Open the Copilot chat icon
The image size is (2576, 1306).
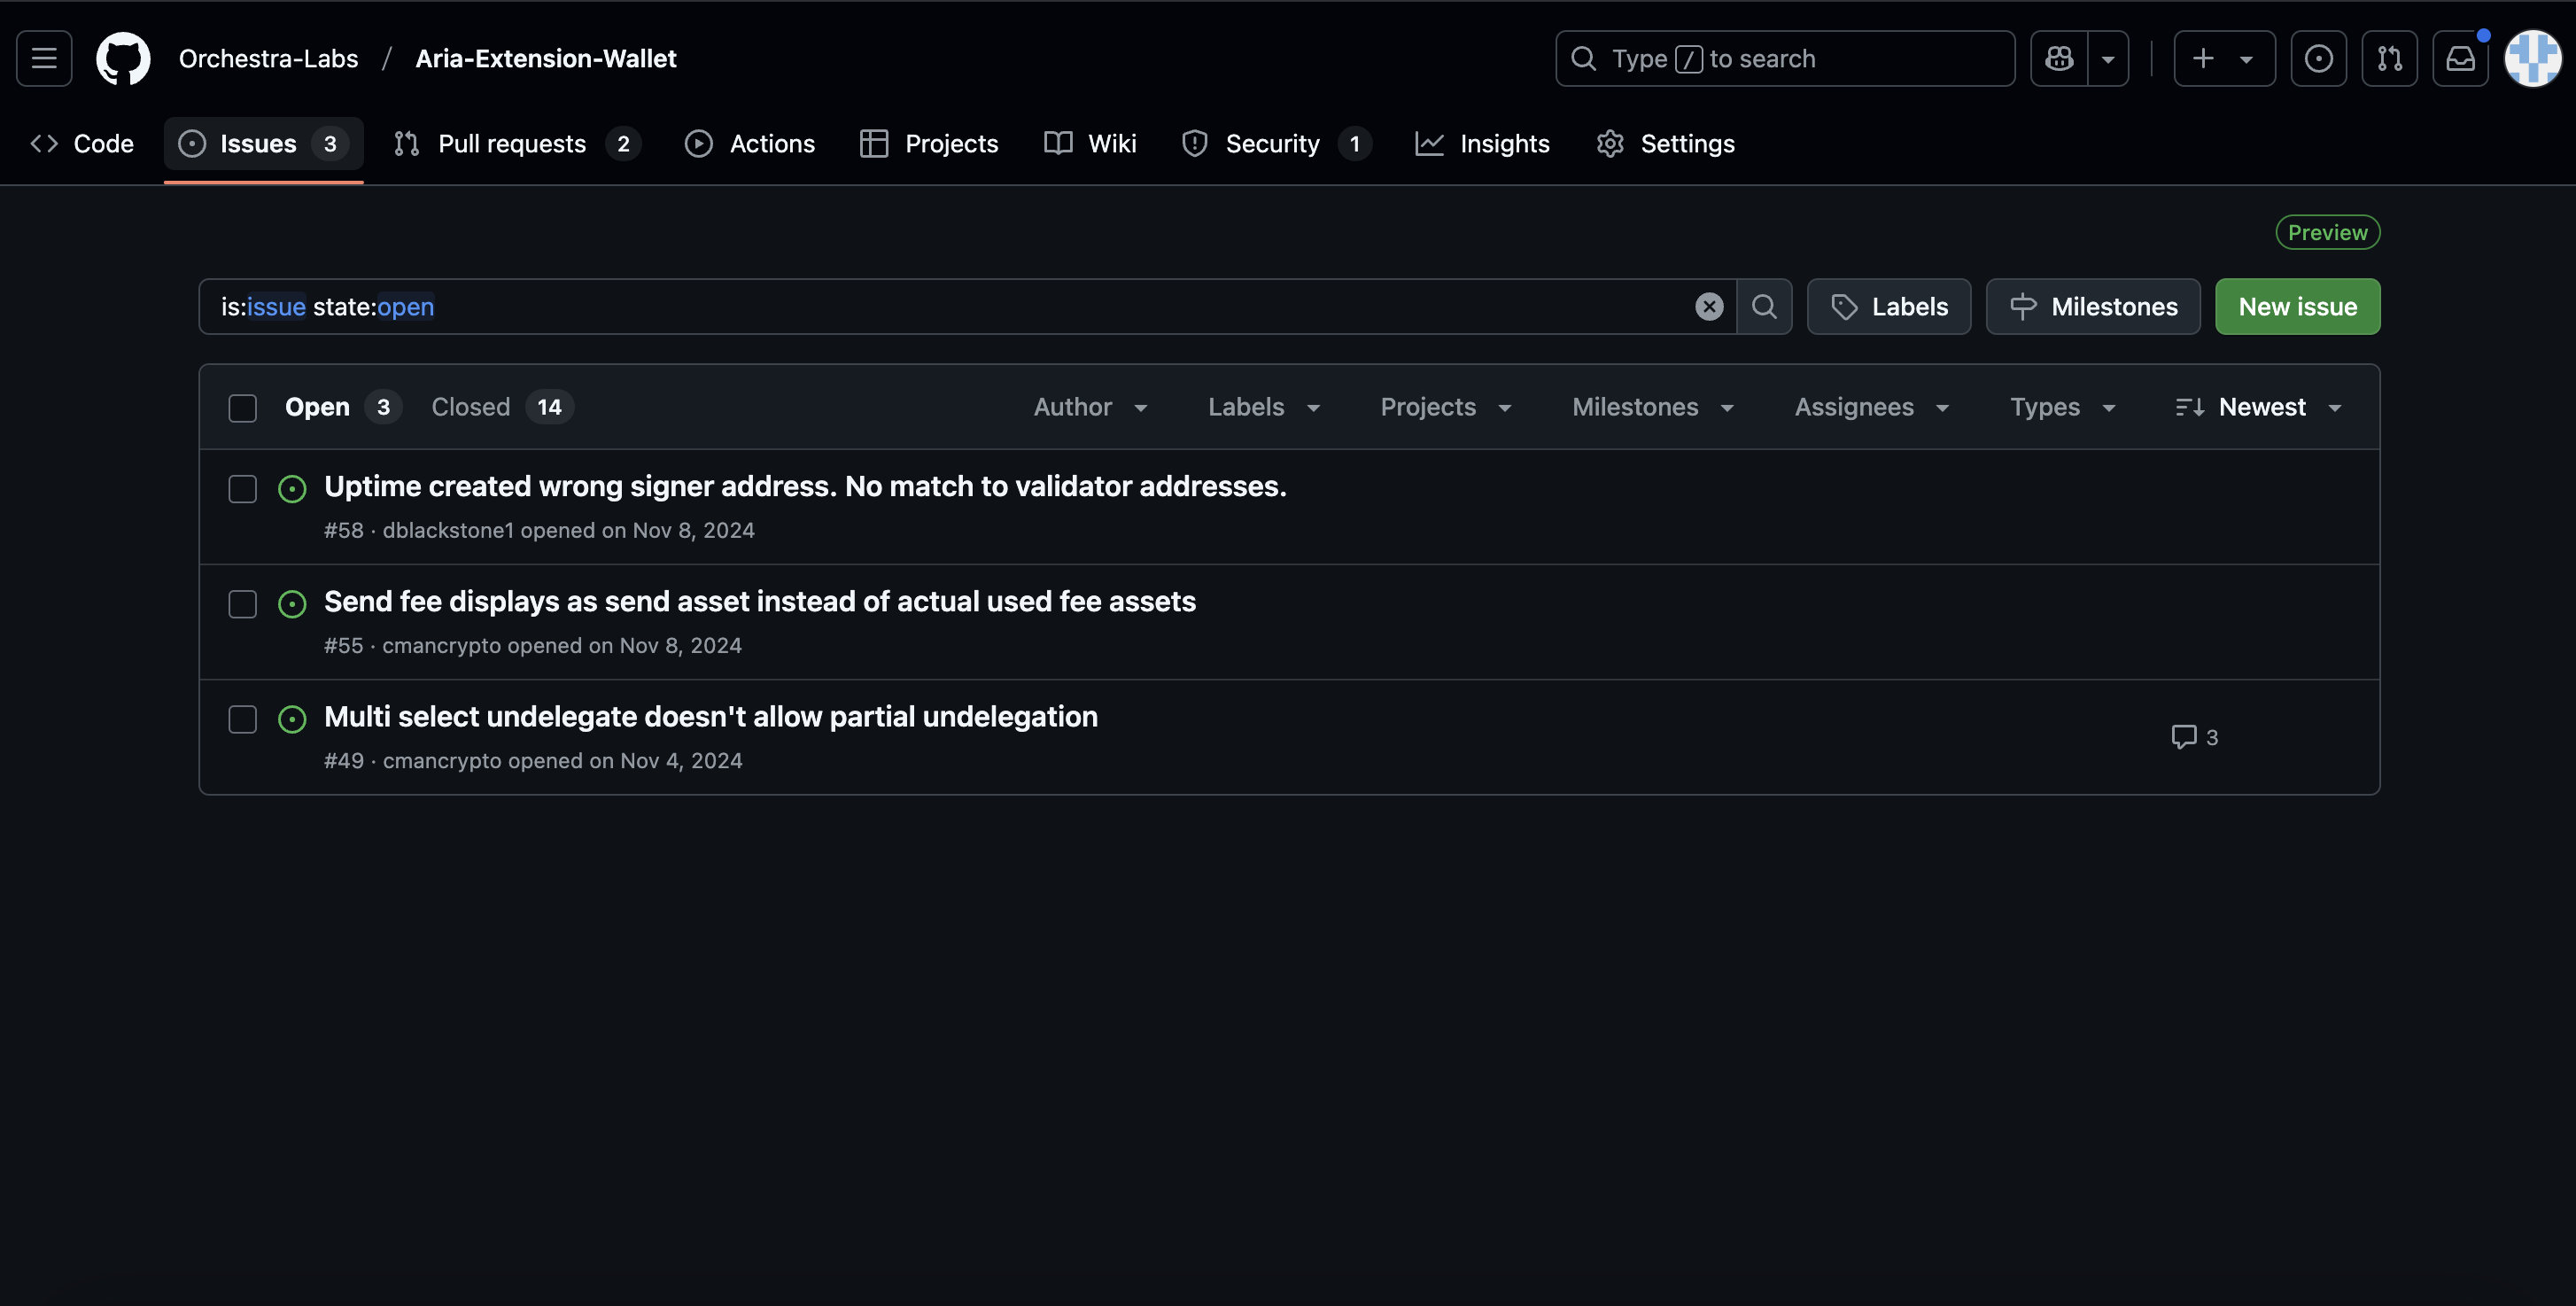click(2059, 58)
